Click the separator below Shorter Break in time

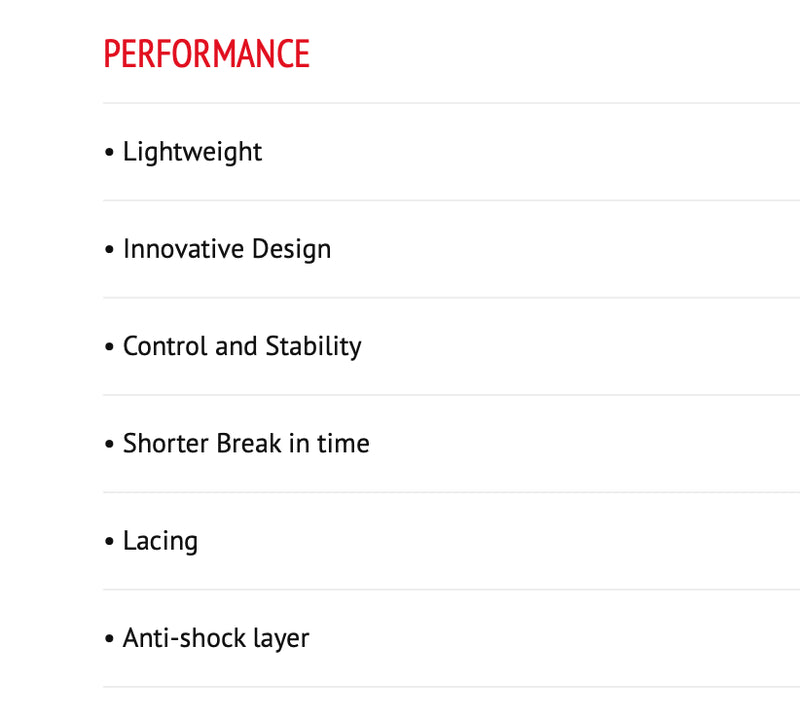pos(450,492)
